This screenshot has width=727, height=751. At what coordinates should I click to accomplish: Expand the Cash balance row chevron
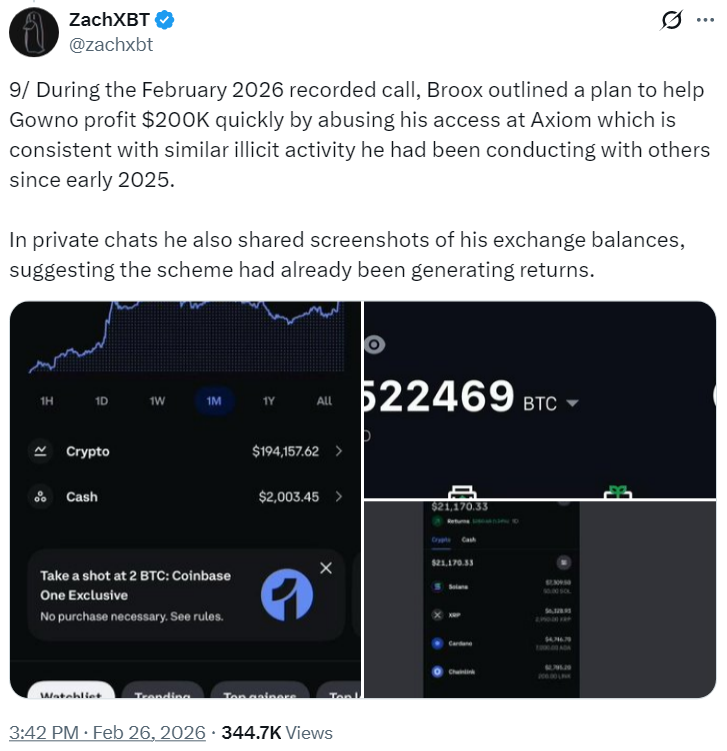(x=338, y=497)
